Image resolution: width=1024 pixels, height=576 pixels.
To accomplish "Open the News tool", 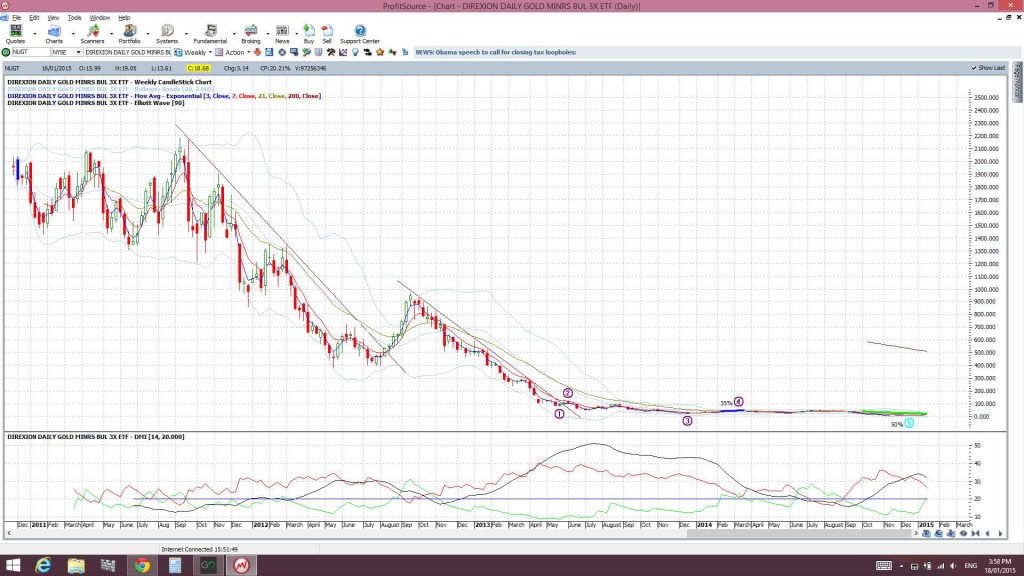I will point(282,34).
